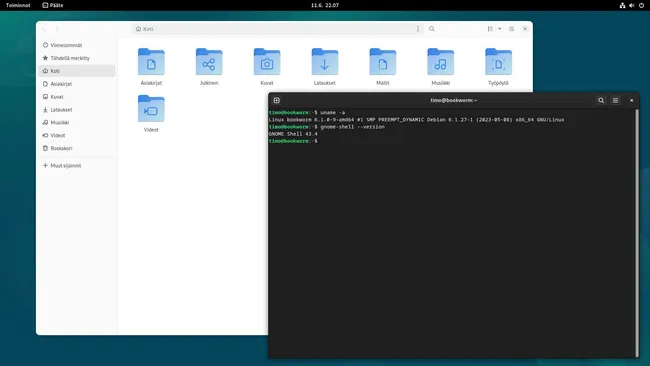Open Pääte app menu in top bar
650x366 pixels.
tap(53, 5)
